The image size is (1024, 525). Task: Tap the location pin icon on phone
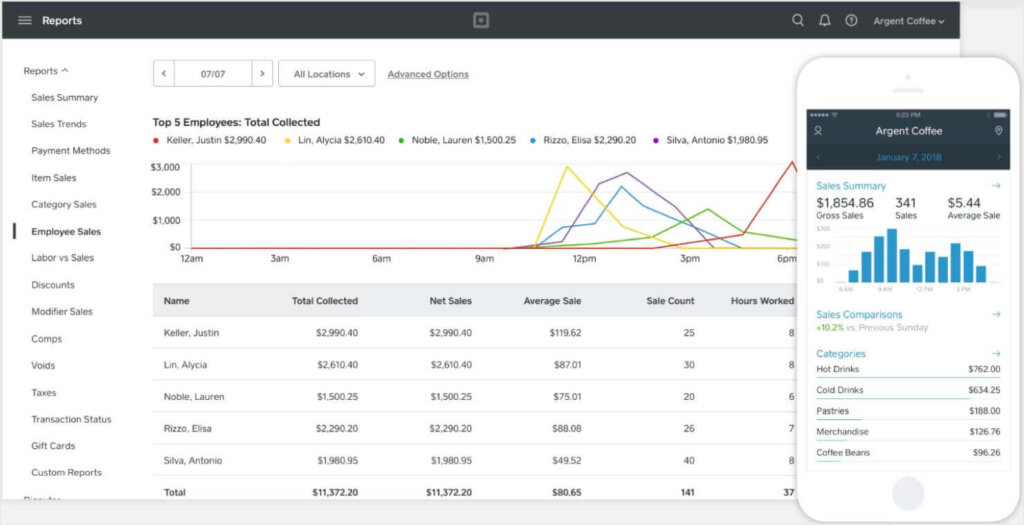[998, 131]
